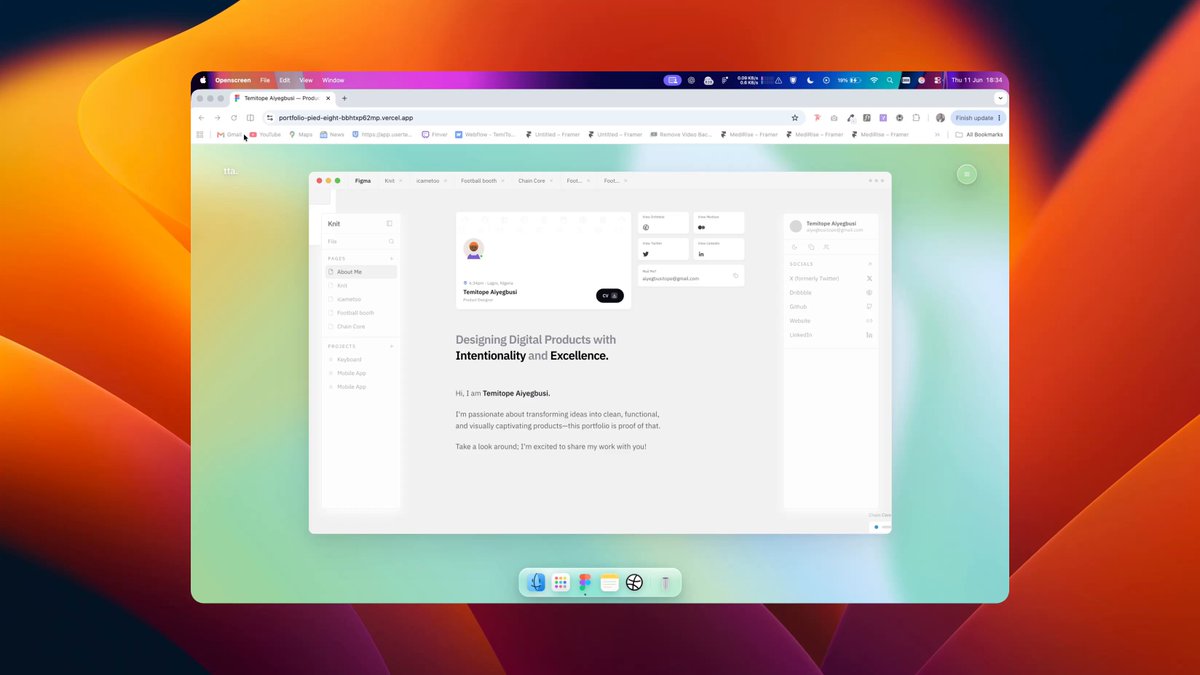Screen dimensions: 1200x675
Task: Click the View Medium card
Action: (x=719, y=224)
